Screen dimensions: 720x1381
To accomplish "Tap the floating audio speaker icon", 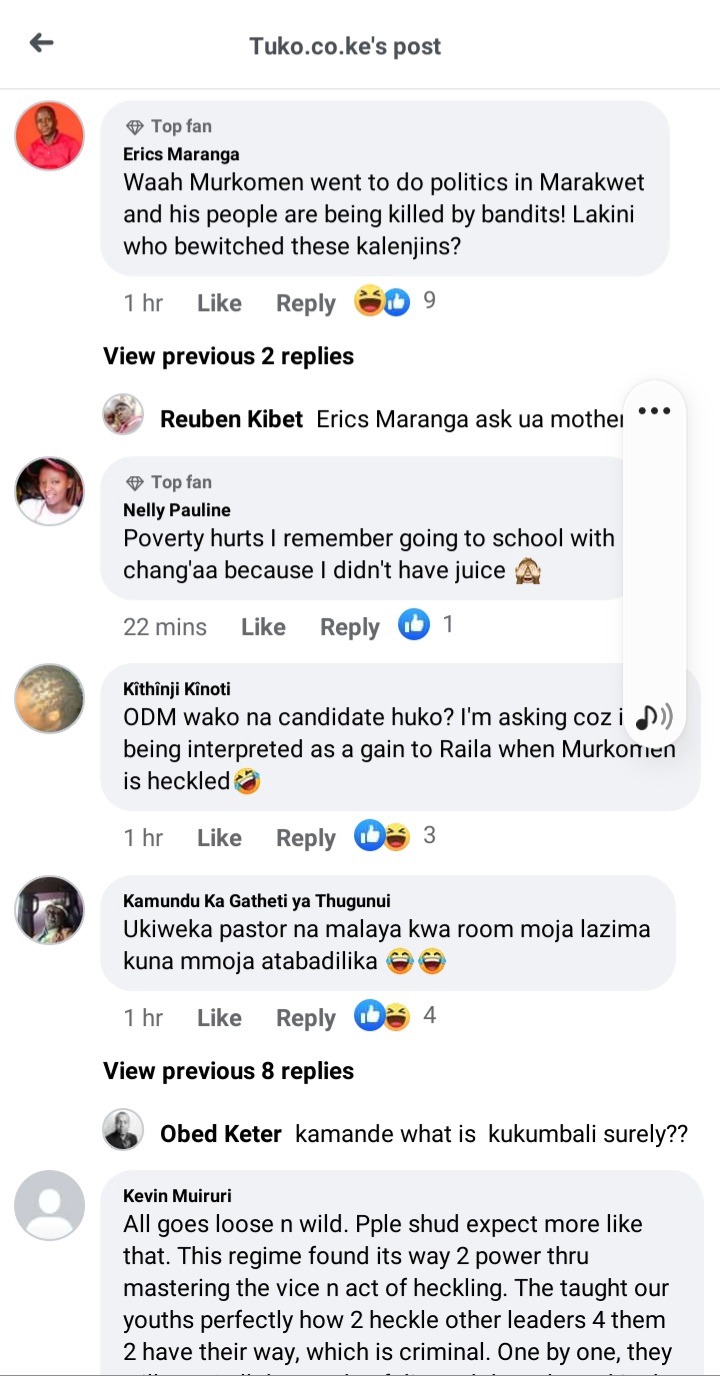I will [x=654, y=715].
